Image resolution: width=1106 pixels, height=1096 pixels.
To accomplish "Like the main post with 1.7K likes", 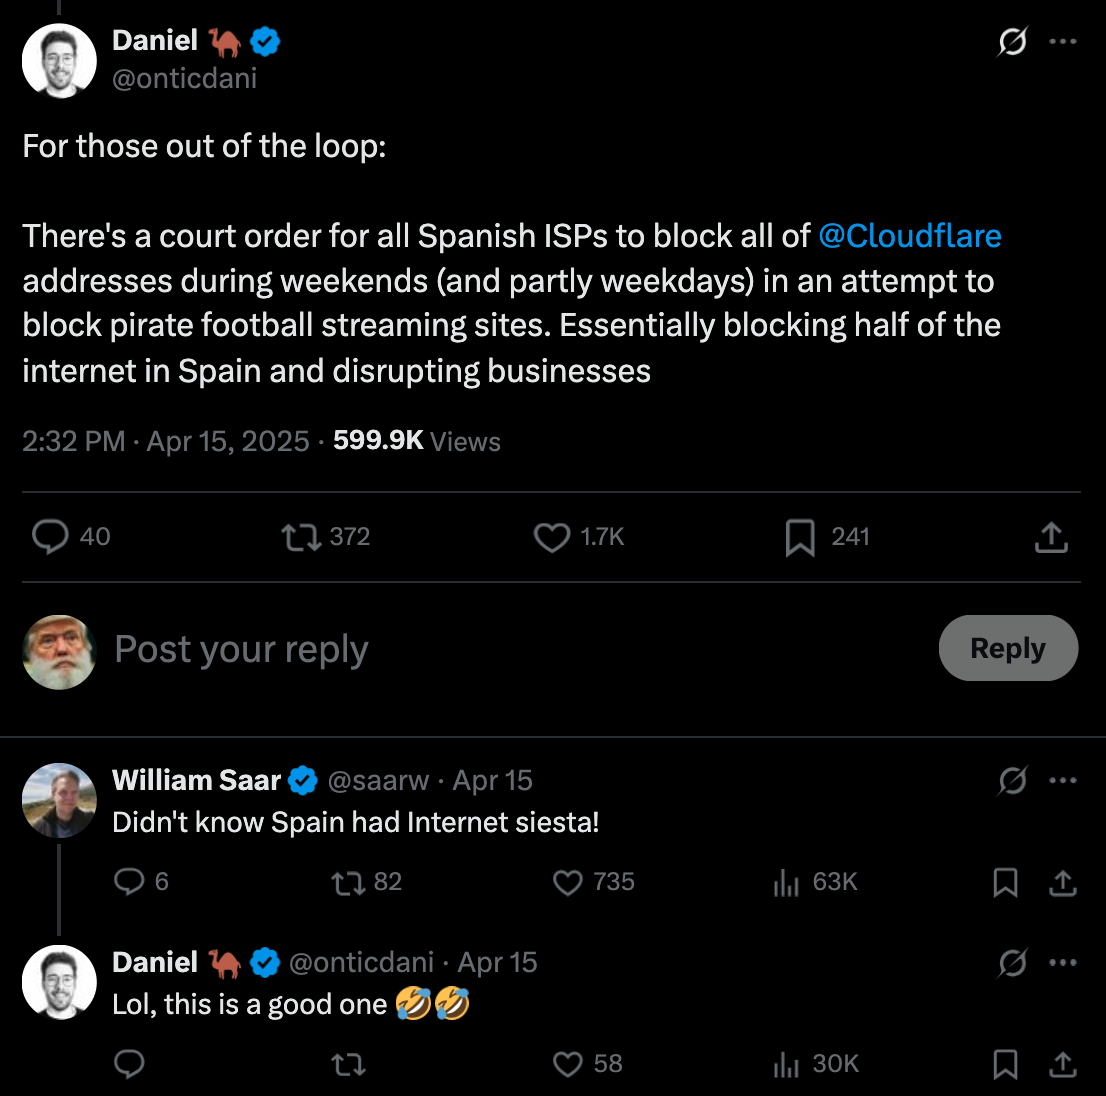I will tap(552, 537).
